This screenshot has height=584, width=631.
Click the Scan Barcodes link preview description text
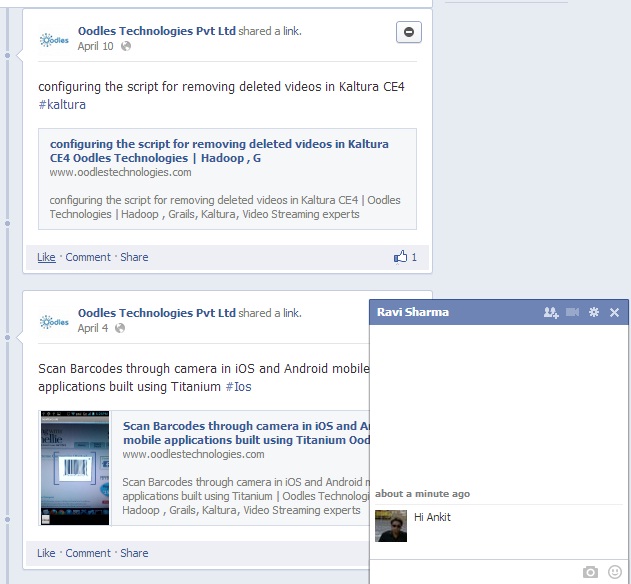coord(245,496)
